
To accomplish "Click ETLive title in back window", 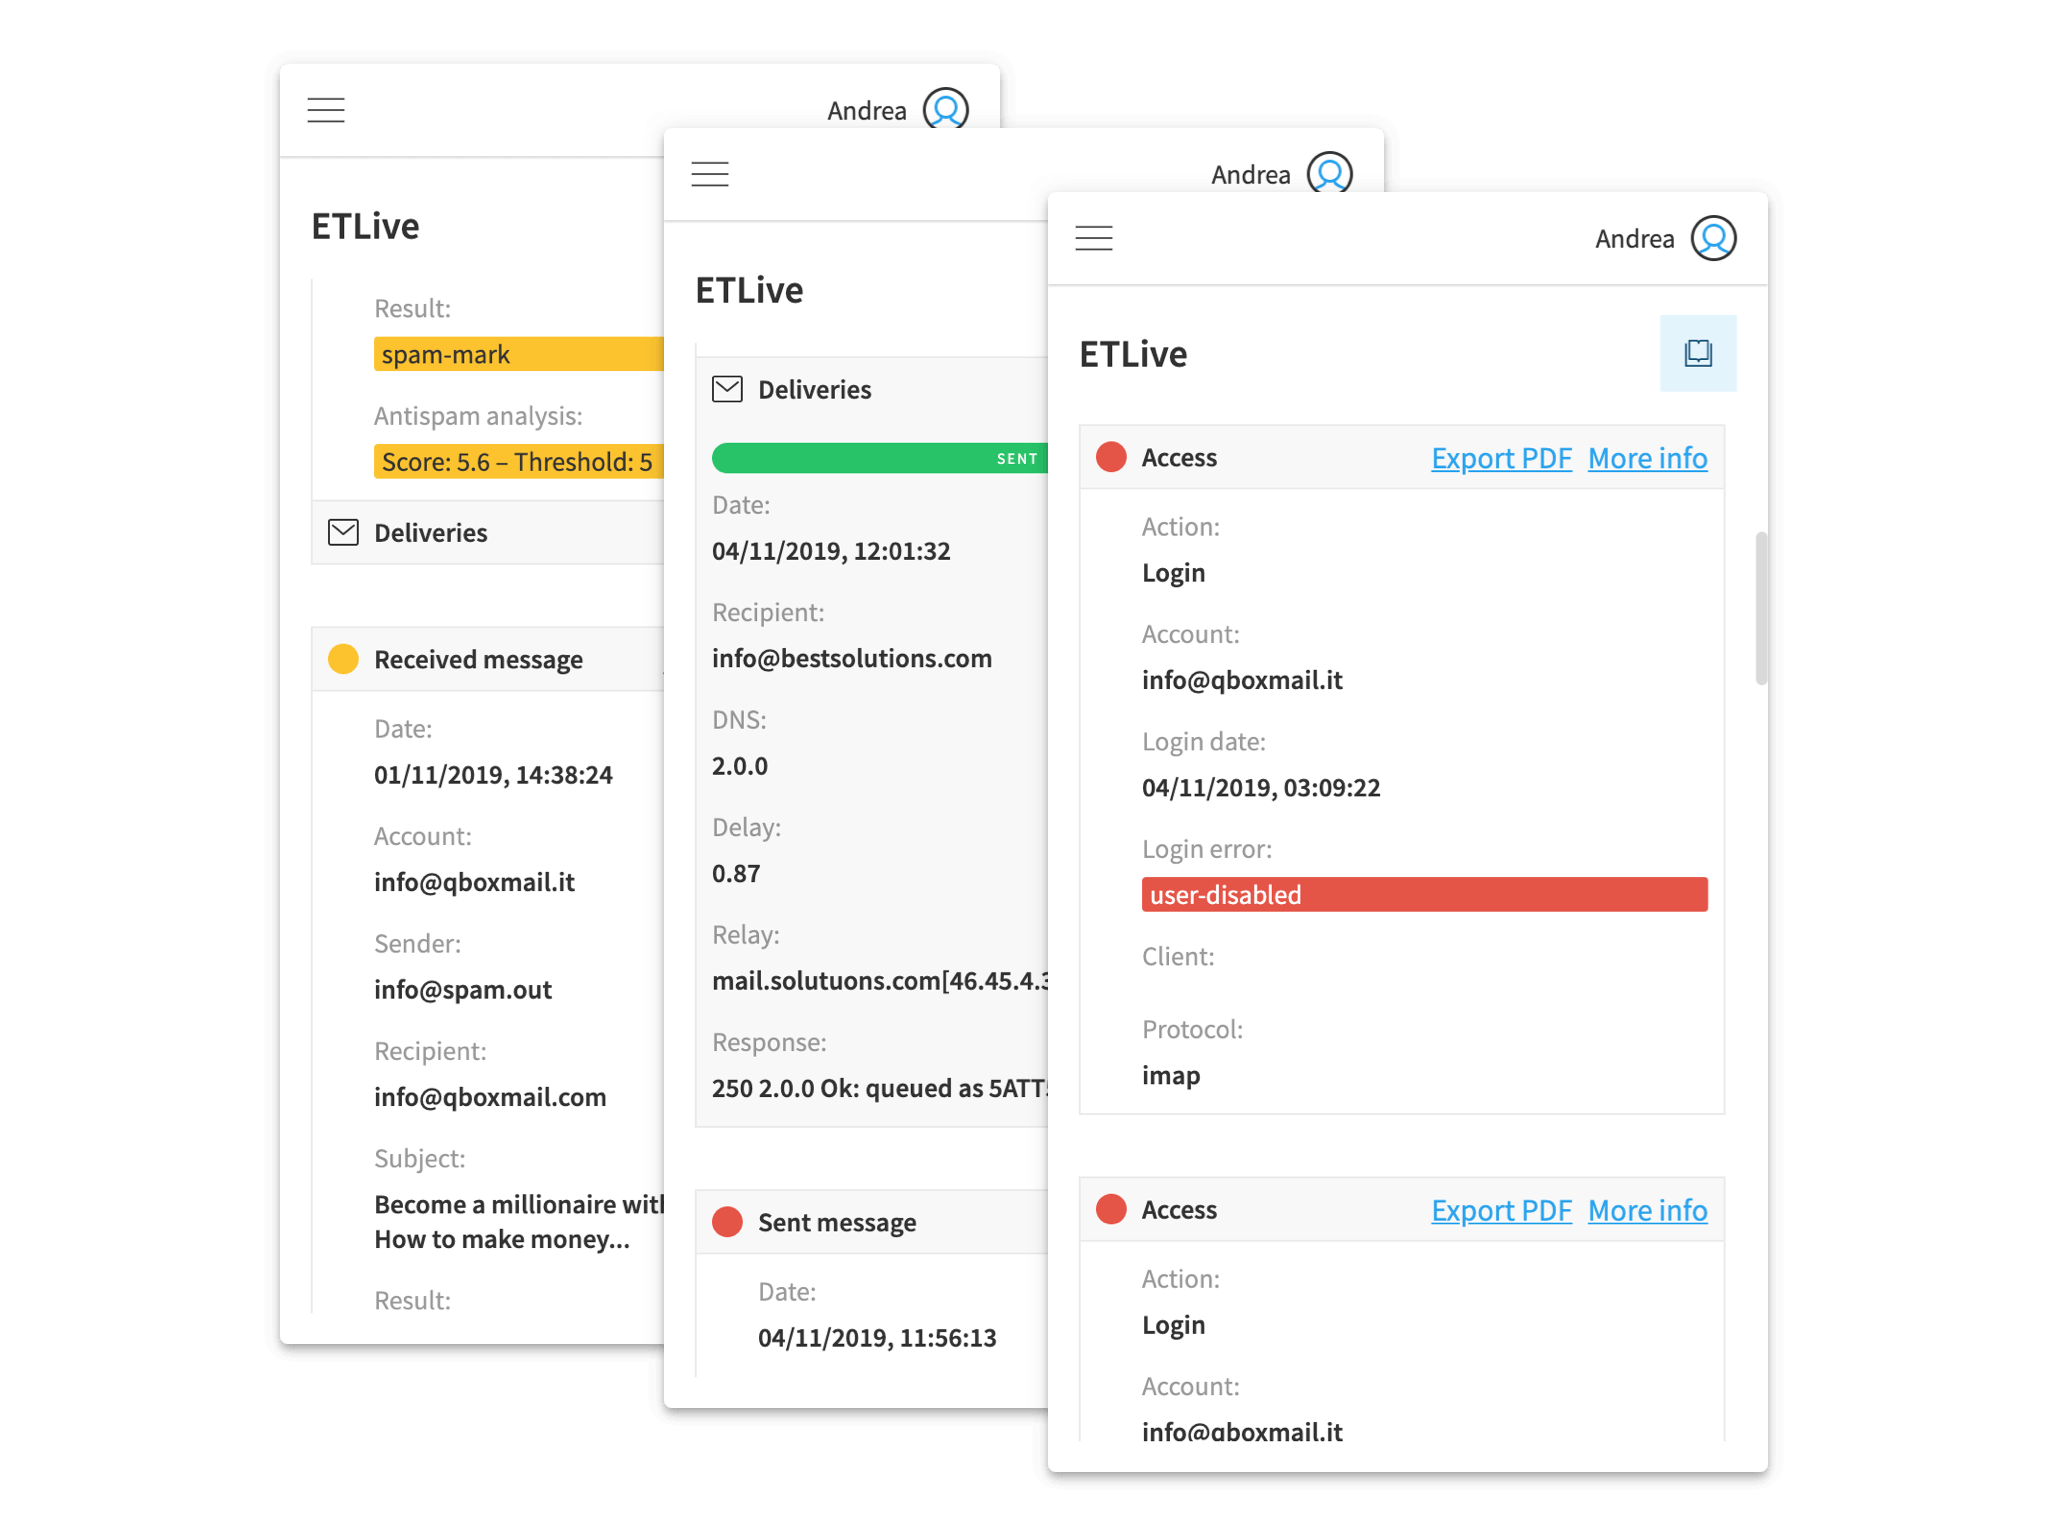I will tap(365, 226).
